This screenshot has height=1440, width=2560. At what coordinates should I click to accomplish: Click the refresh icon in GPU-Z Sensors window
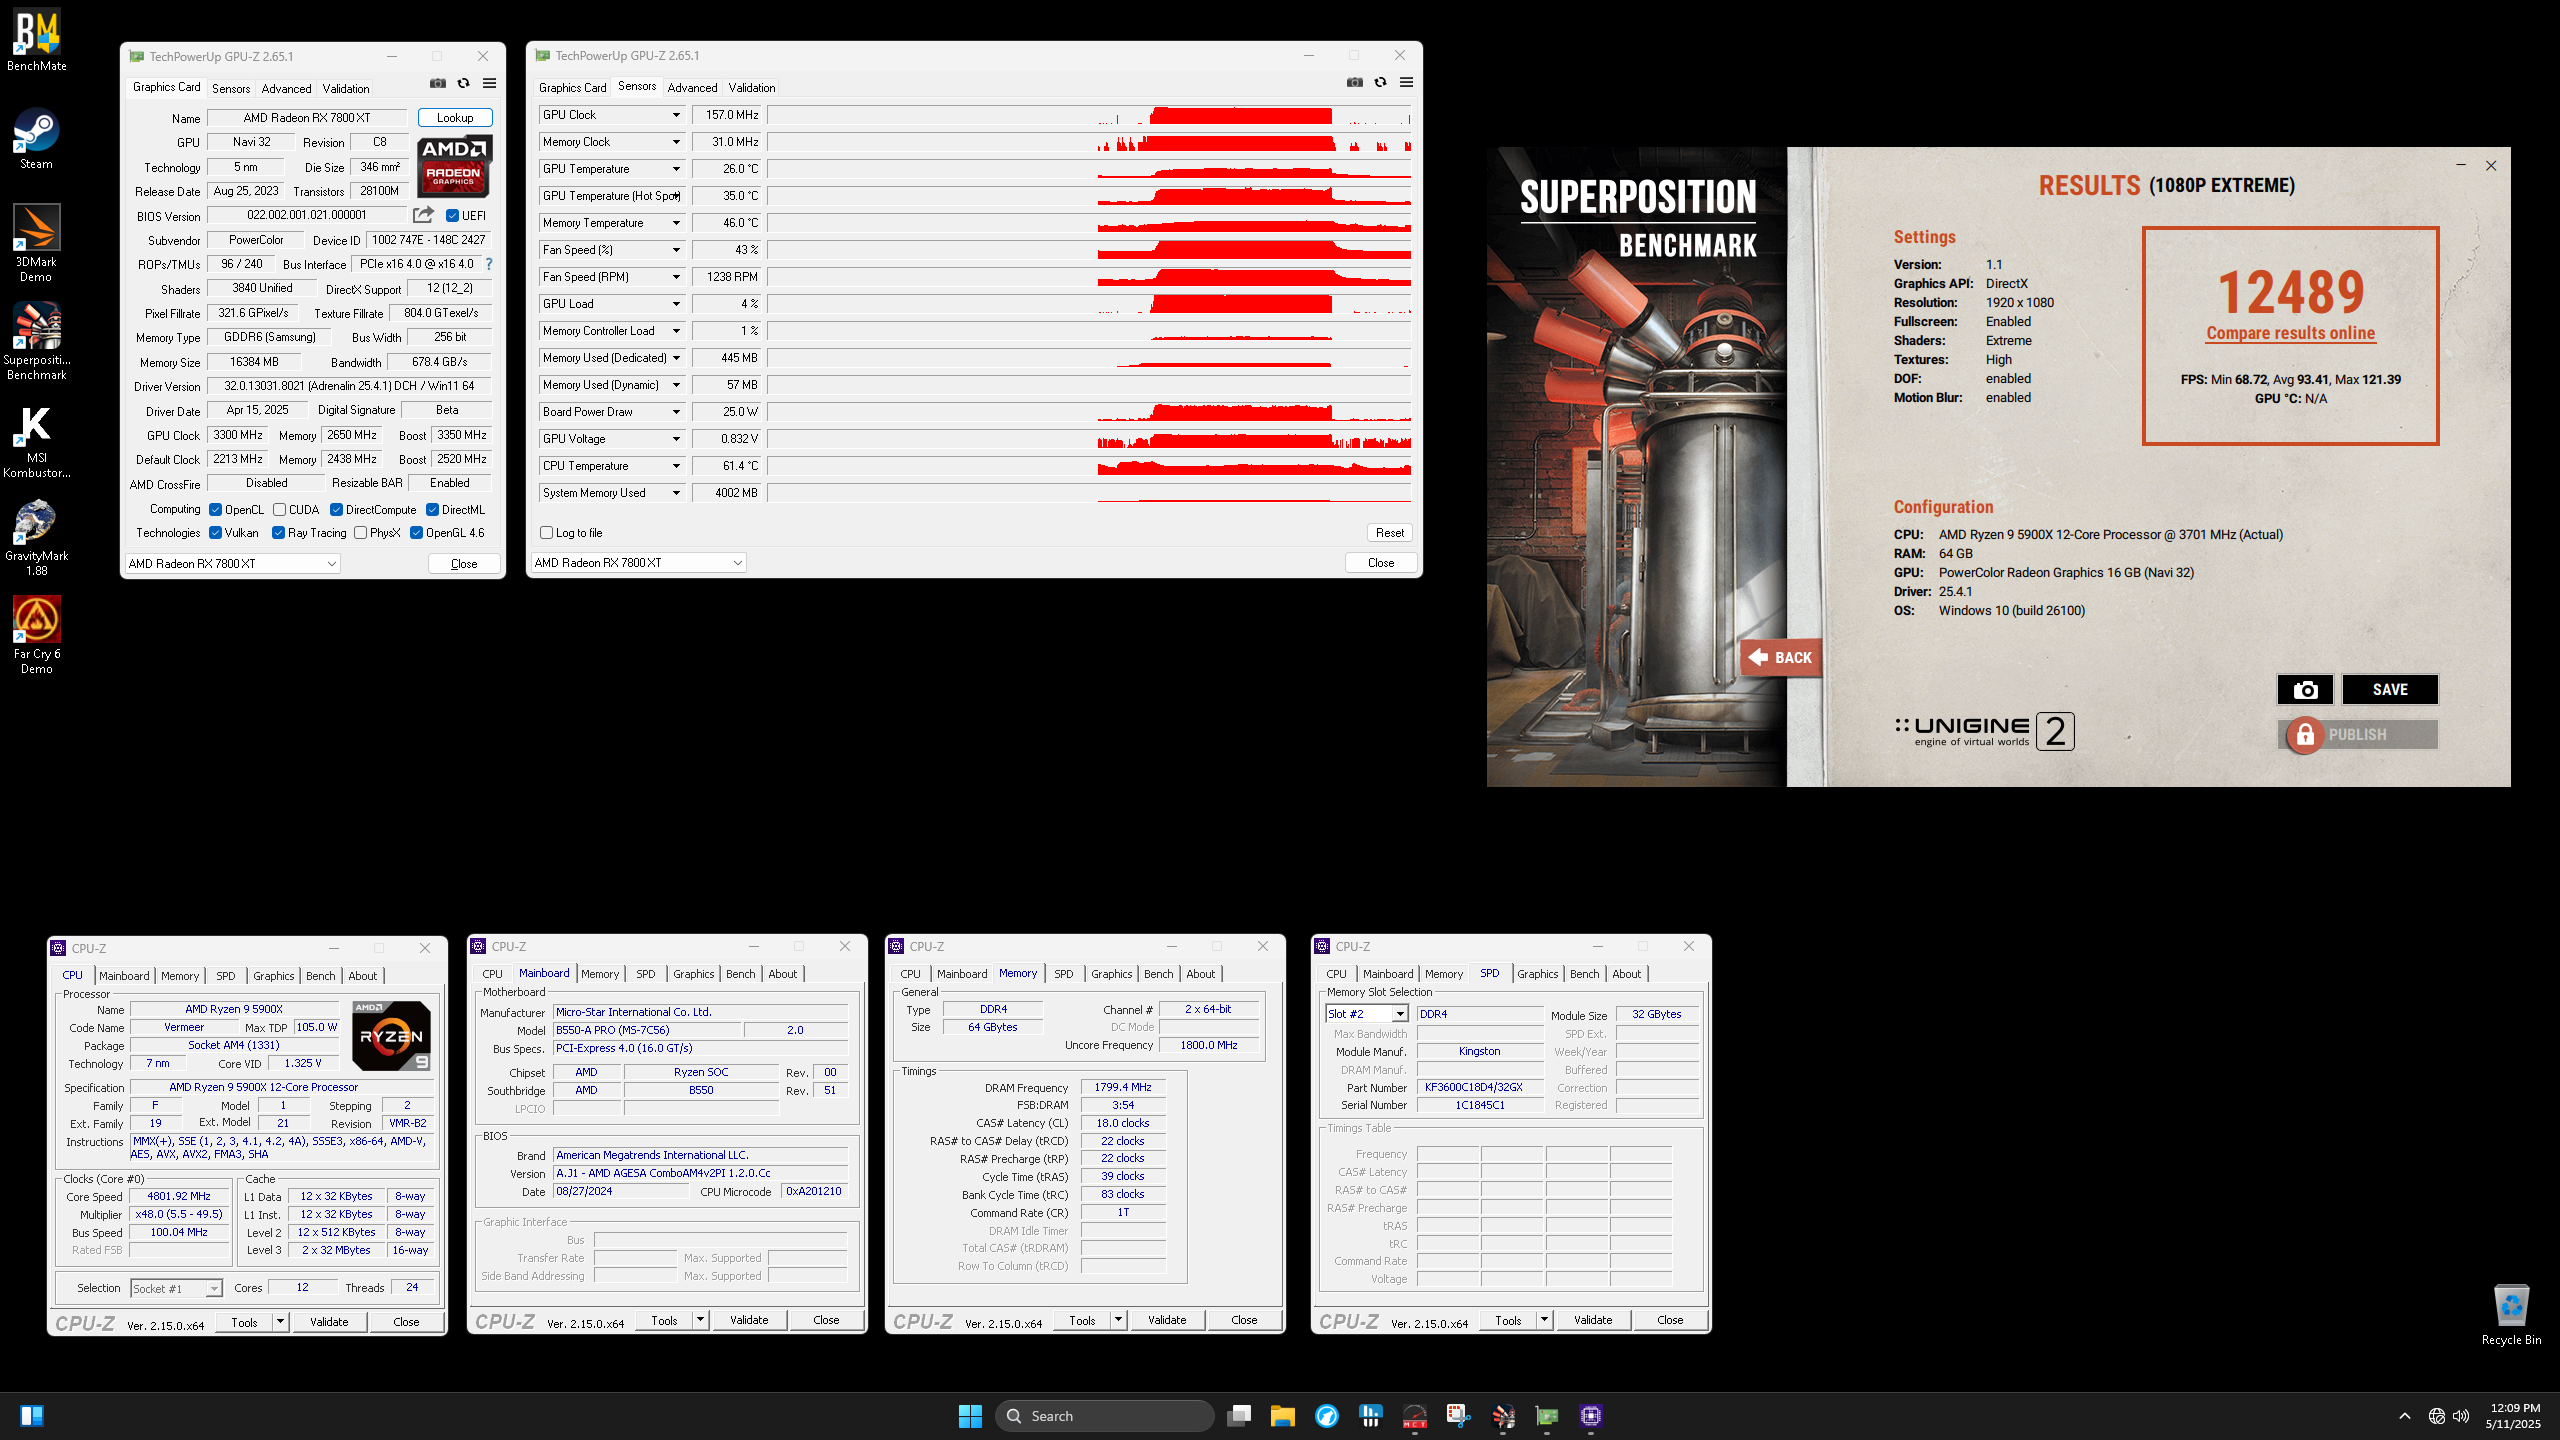click(1380, 82)
